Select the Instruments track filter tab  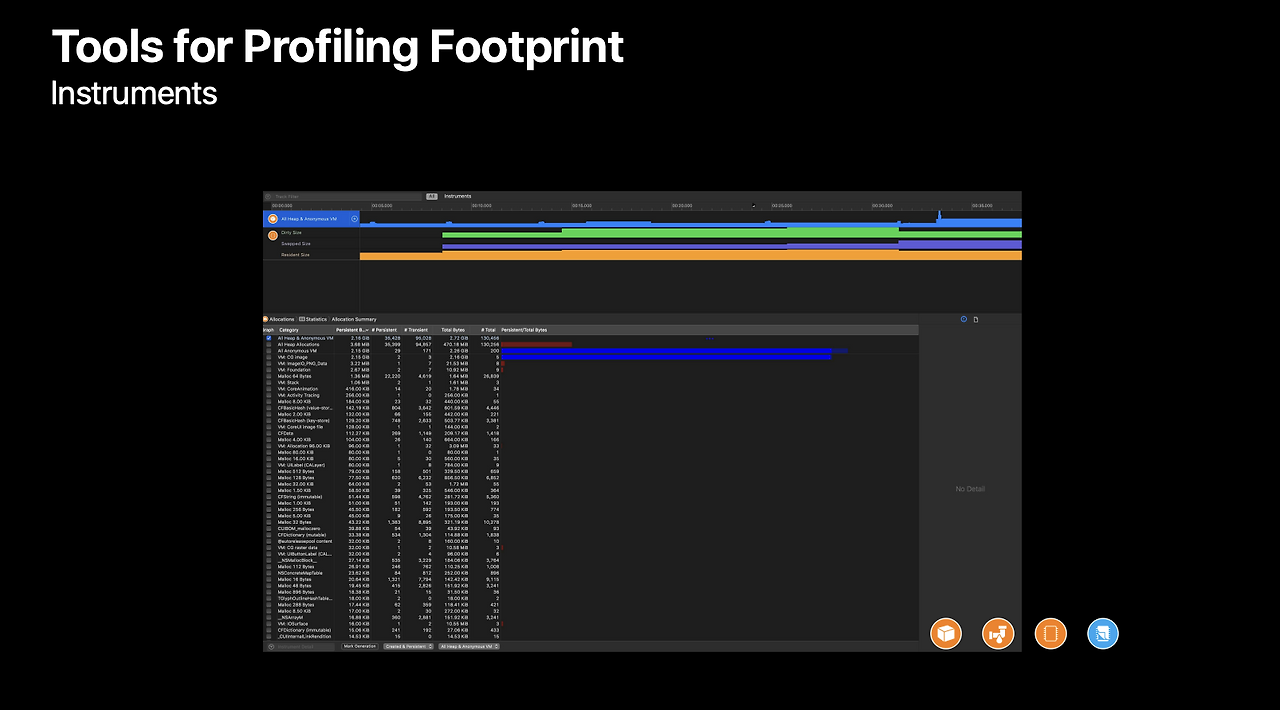(457, 196)
